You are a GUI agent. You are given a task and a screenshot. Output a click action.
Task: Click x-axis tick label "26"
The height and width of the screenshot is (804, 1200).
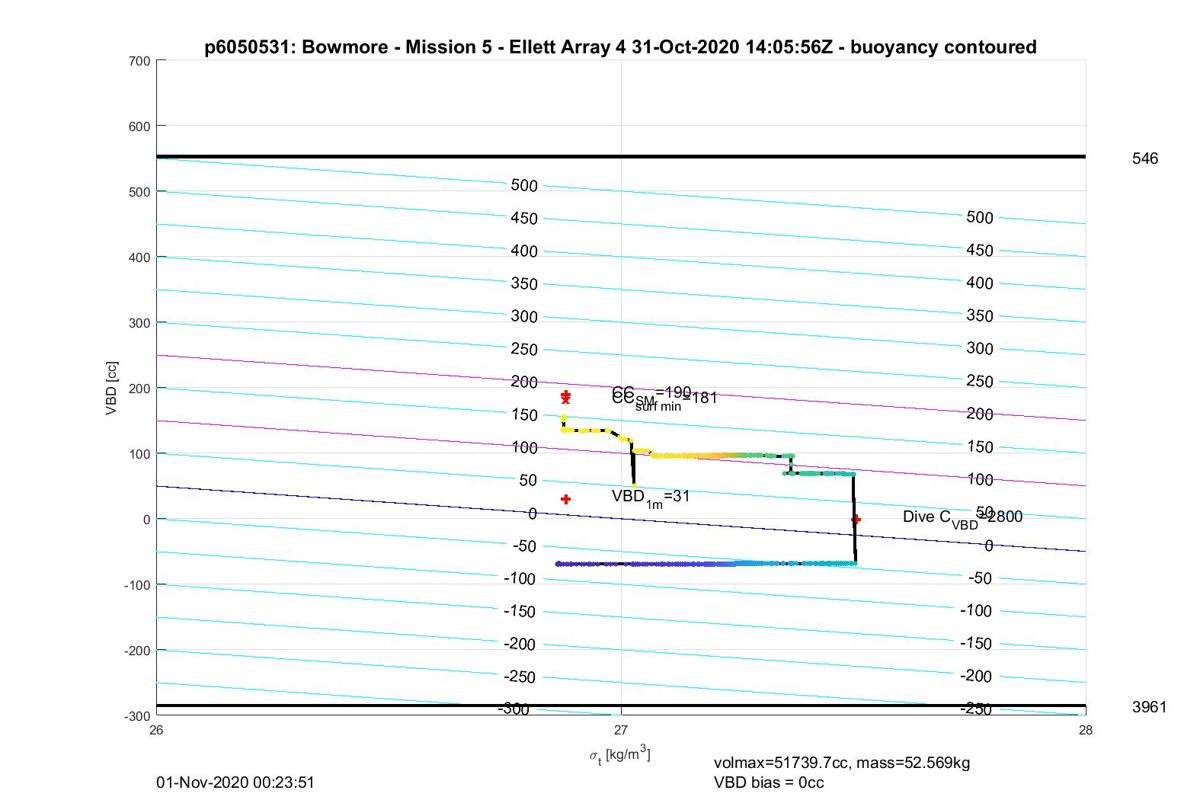click(157, 730)
